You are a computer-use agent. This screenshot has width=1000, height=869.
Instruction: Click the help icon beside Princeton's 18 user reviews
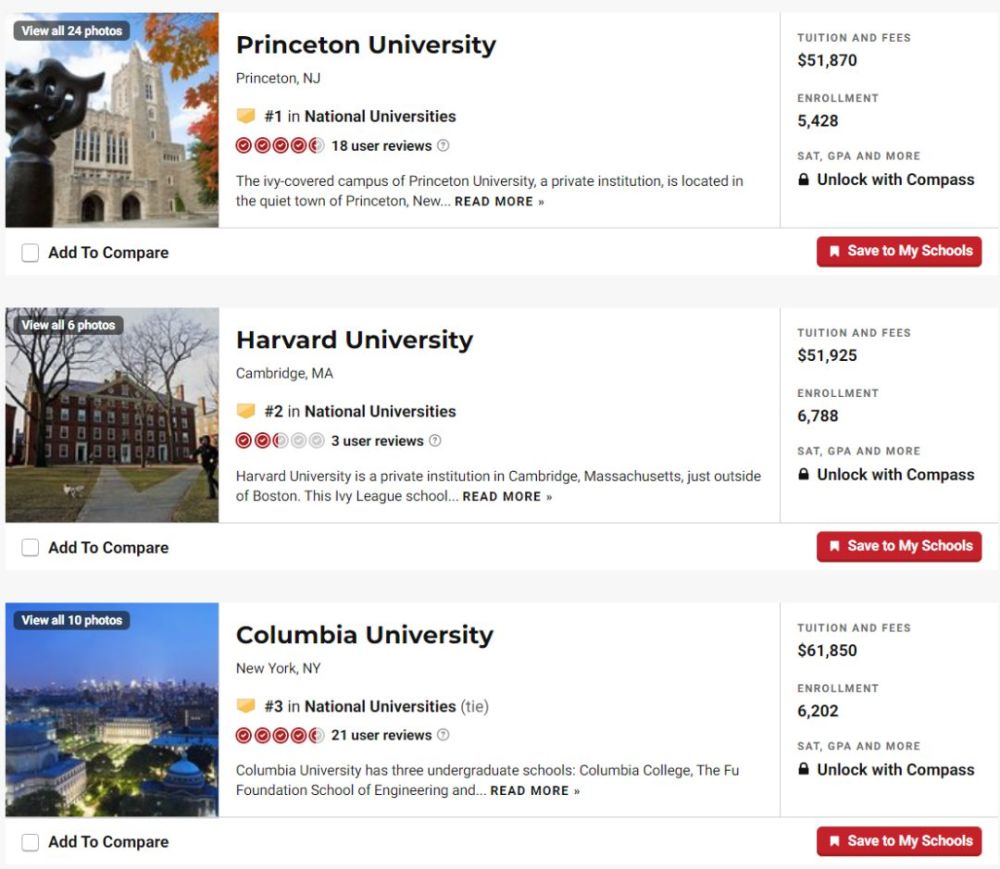pyautogui.click(x=443, y=146)
